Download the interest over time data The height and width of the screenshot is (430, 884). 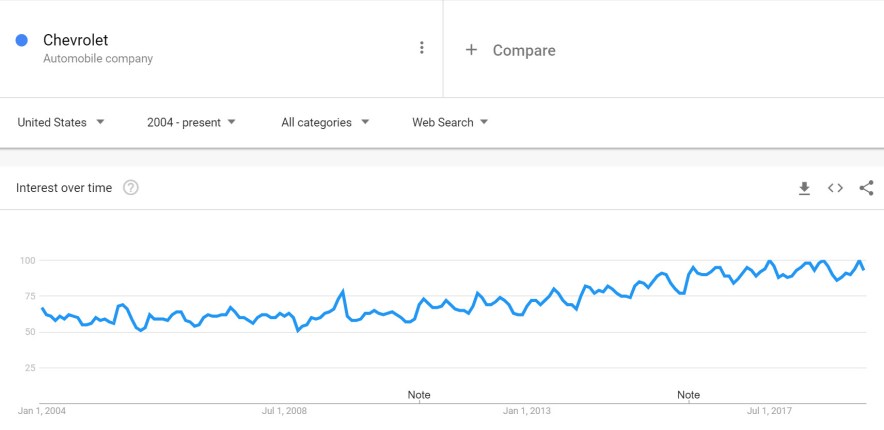[805, 188]
